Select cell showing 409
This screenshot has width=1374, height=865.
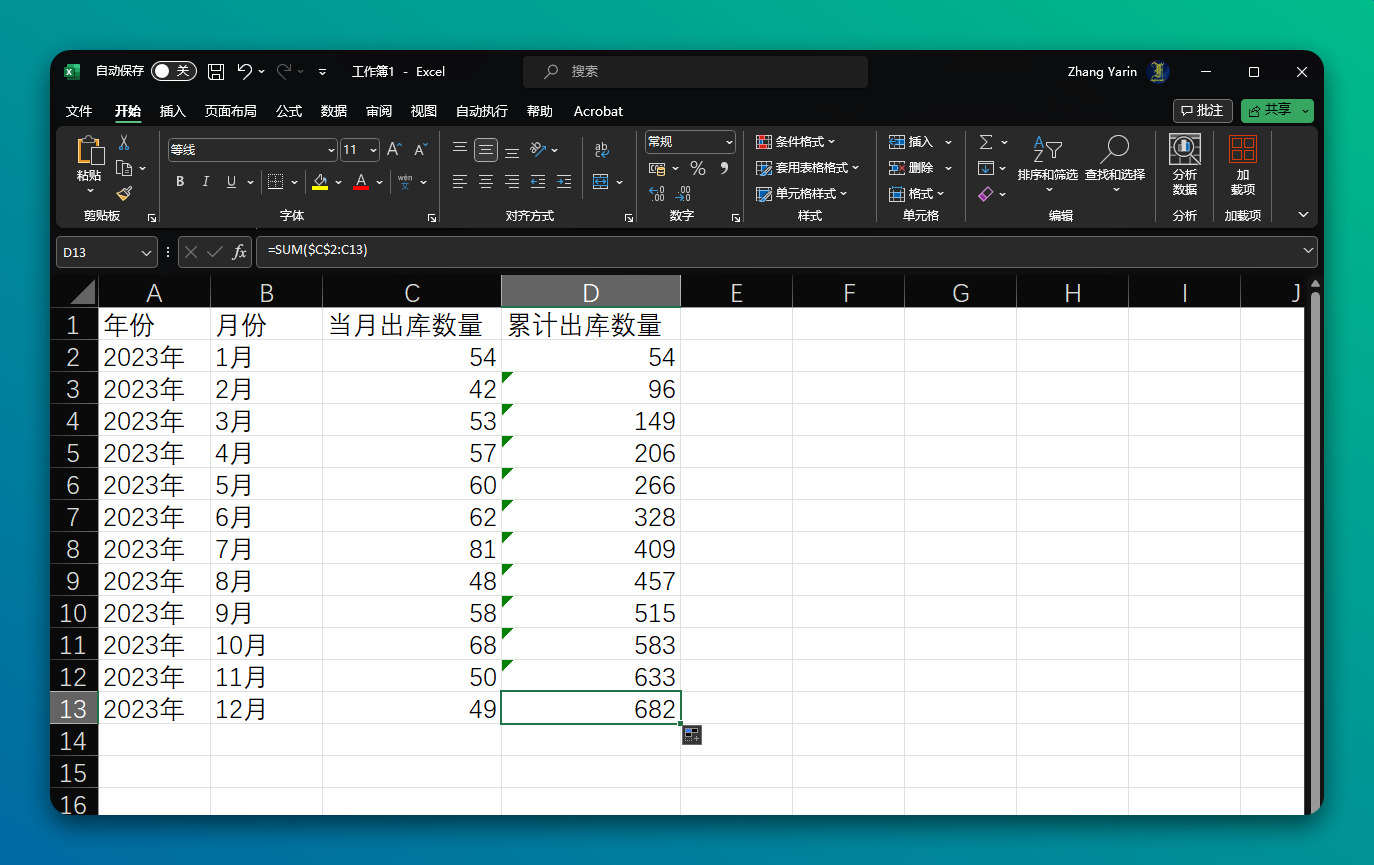[591, 548]
